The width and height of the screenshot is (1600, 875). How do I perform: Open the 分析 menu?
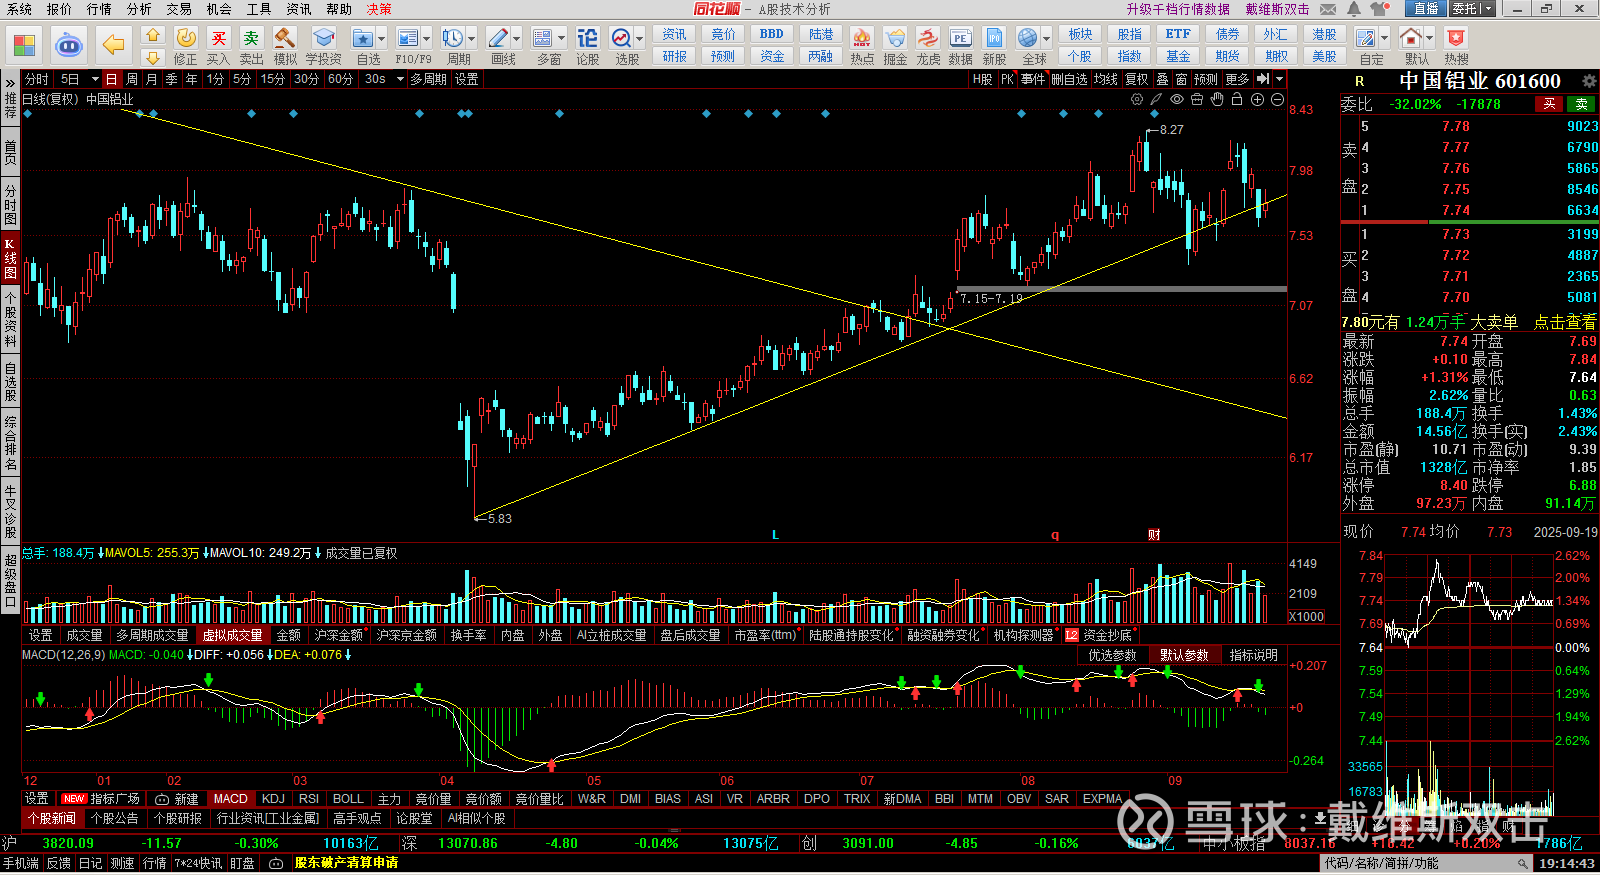pos(139,9)
